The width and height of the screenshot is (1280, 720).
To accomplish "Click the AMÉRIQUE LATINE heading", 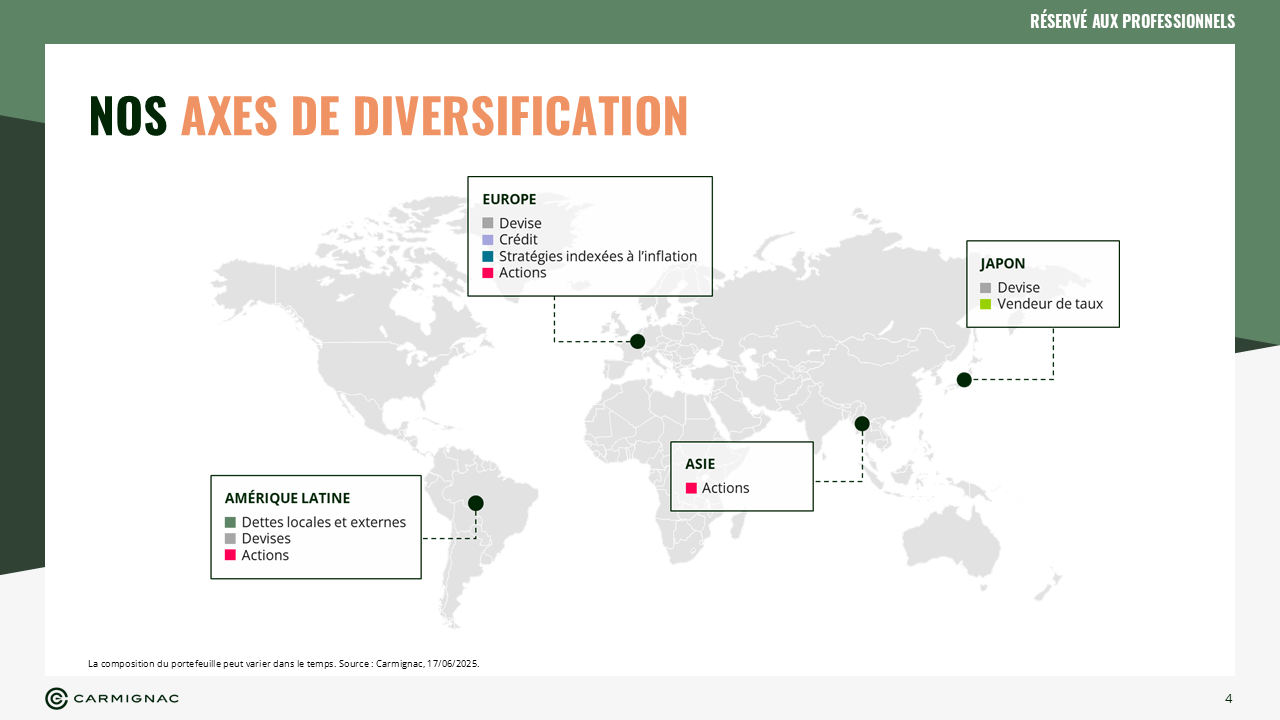I will point(287,498).
